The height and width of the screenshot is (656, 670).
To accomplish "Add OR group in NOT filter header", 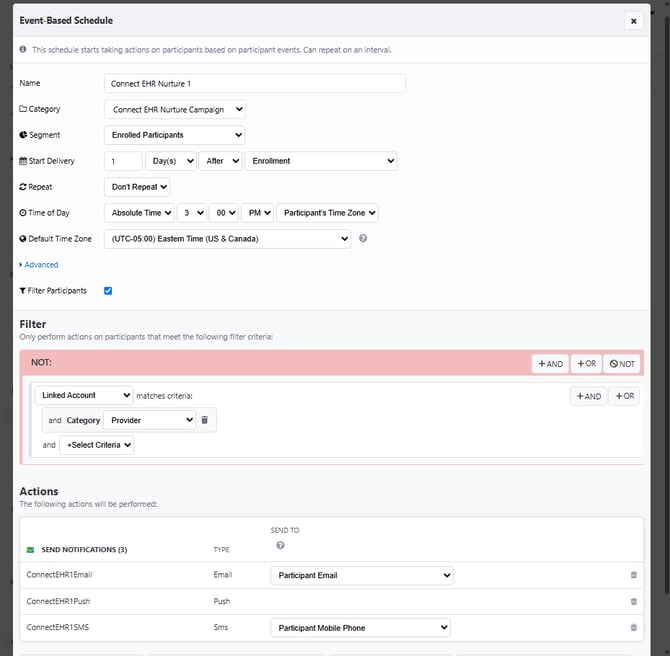I will point(585,364).
